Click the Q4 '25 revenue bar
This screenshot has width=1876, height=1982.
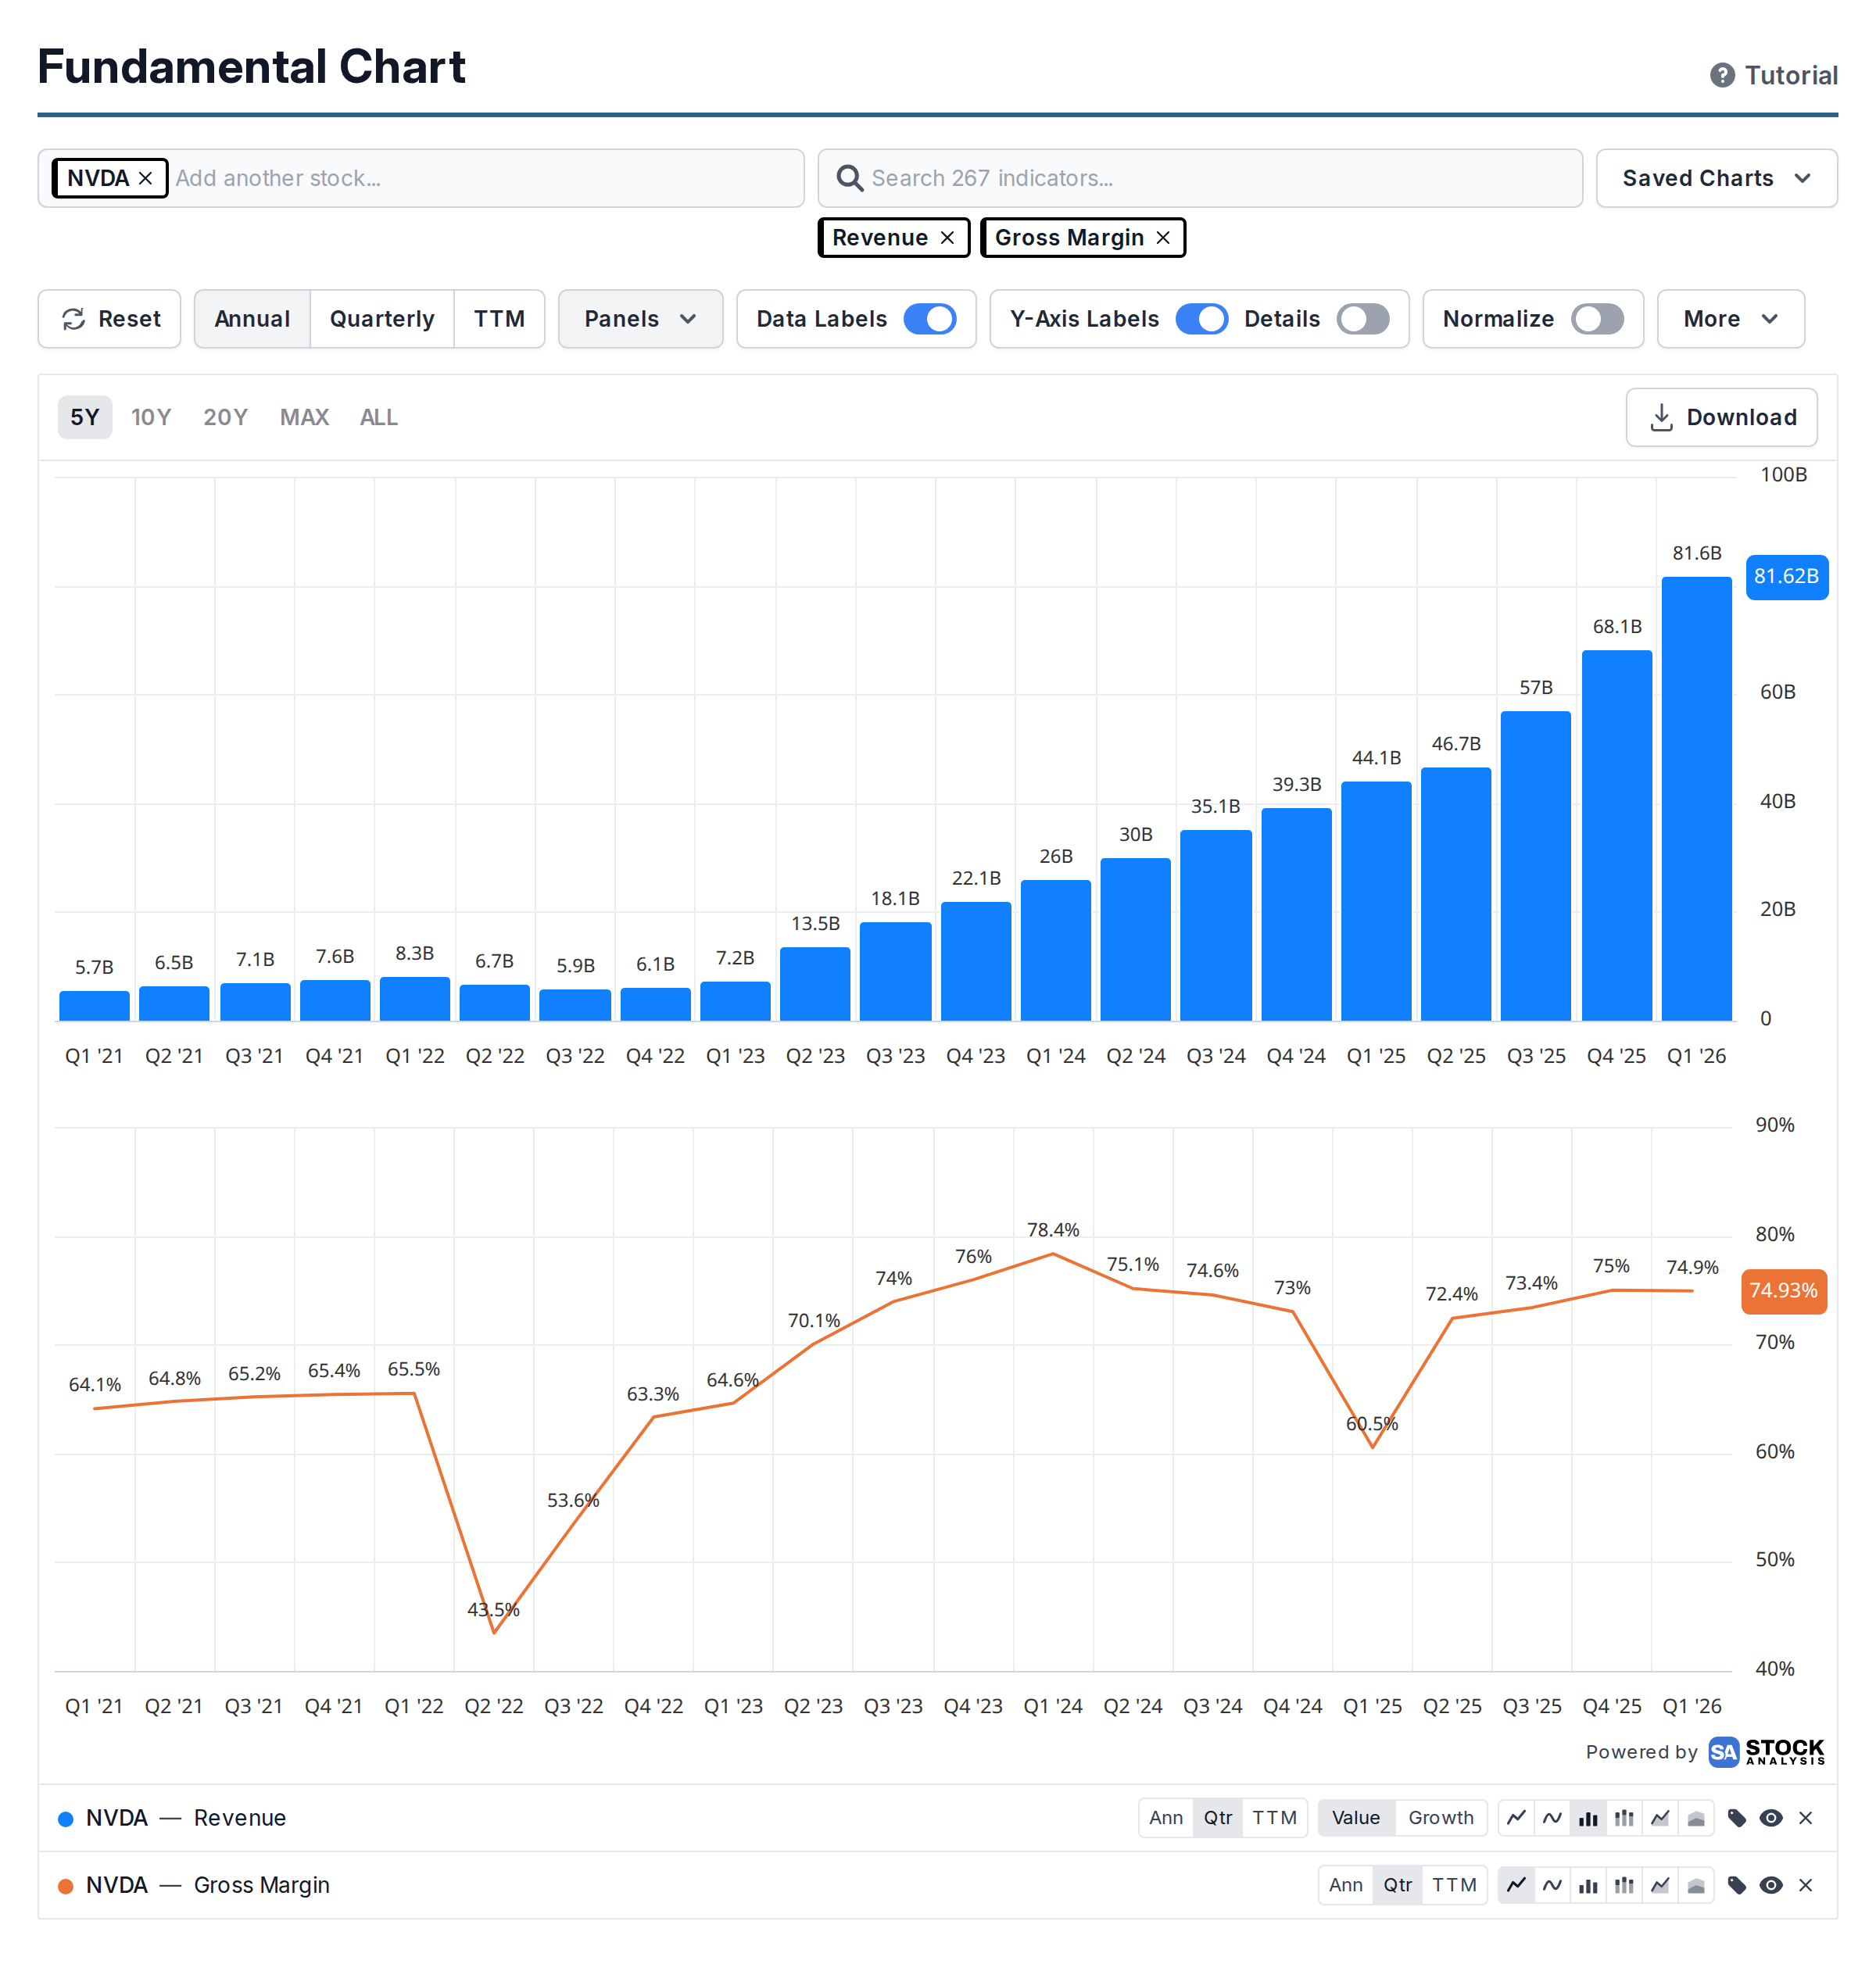[x=1617, y=835]
